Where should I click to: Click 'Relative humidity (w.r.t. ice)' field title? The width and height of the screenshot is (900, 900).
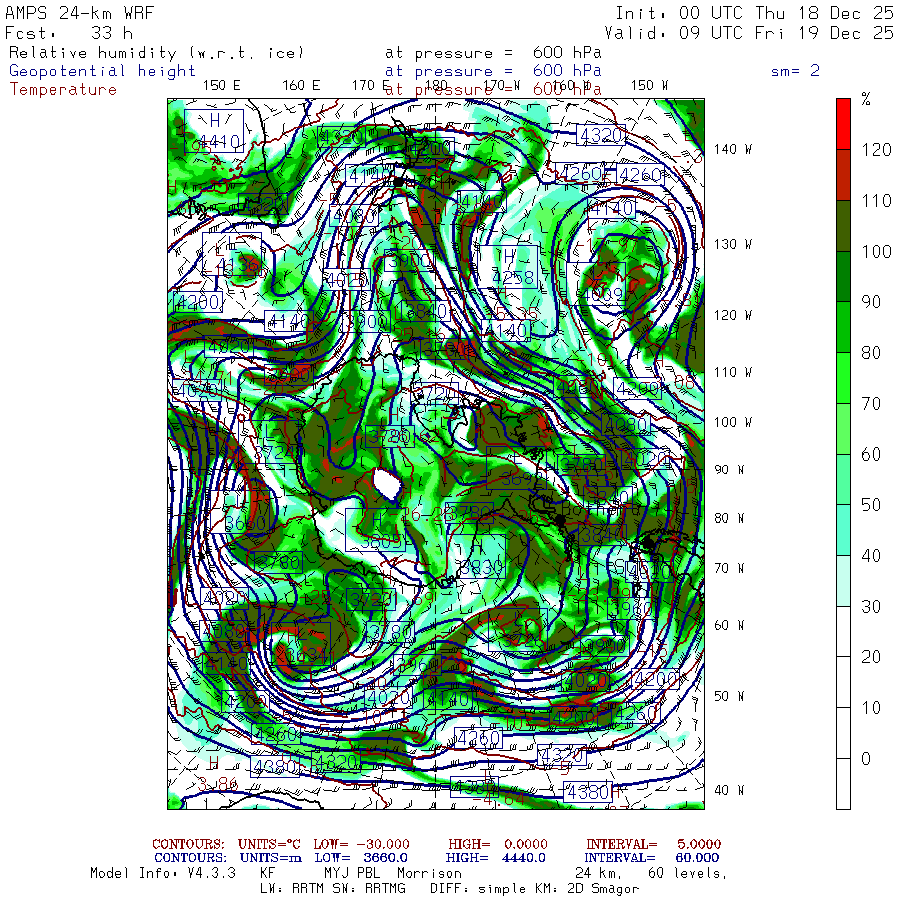click(156, 53)
